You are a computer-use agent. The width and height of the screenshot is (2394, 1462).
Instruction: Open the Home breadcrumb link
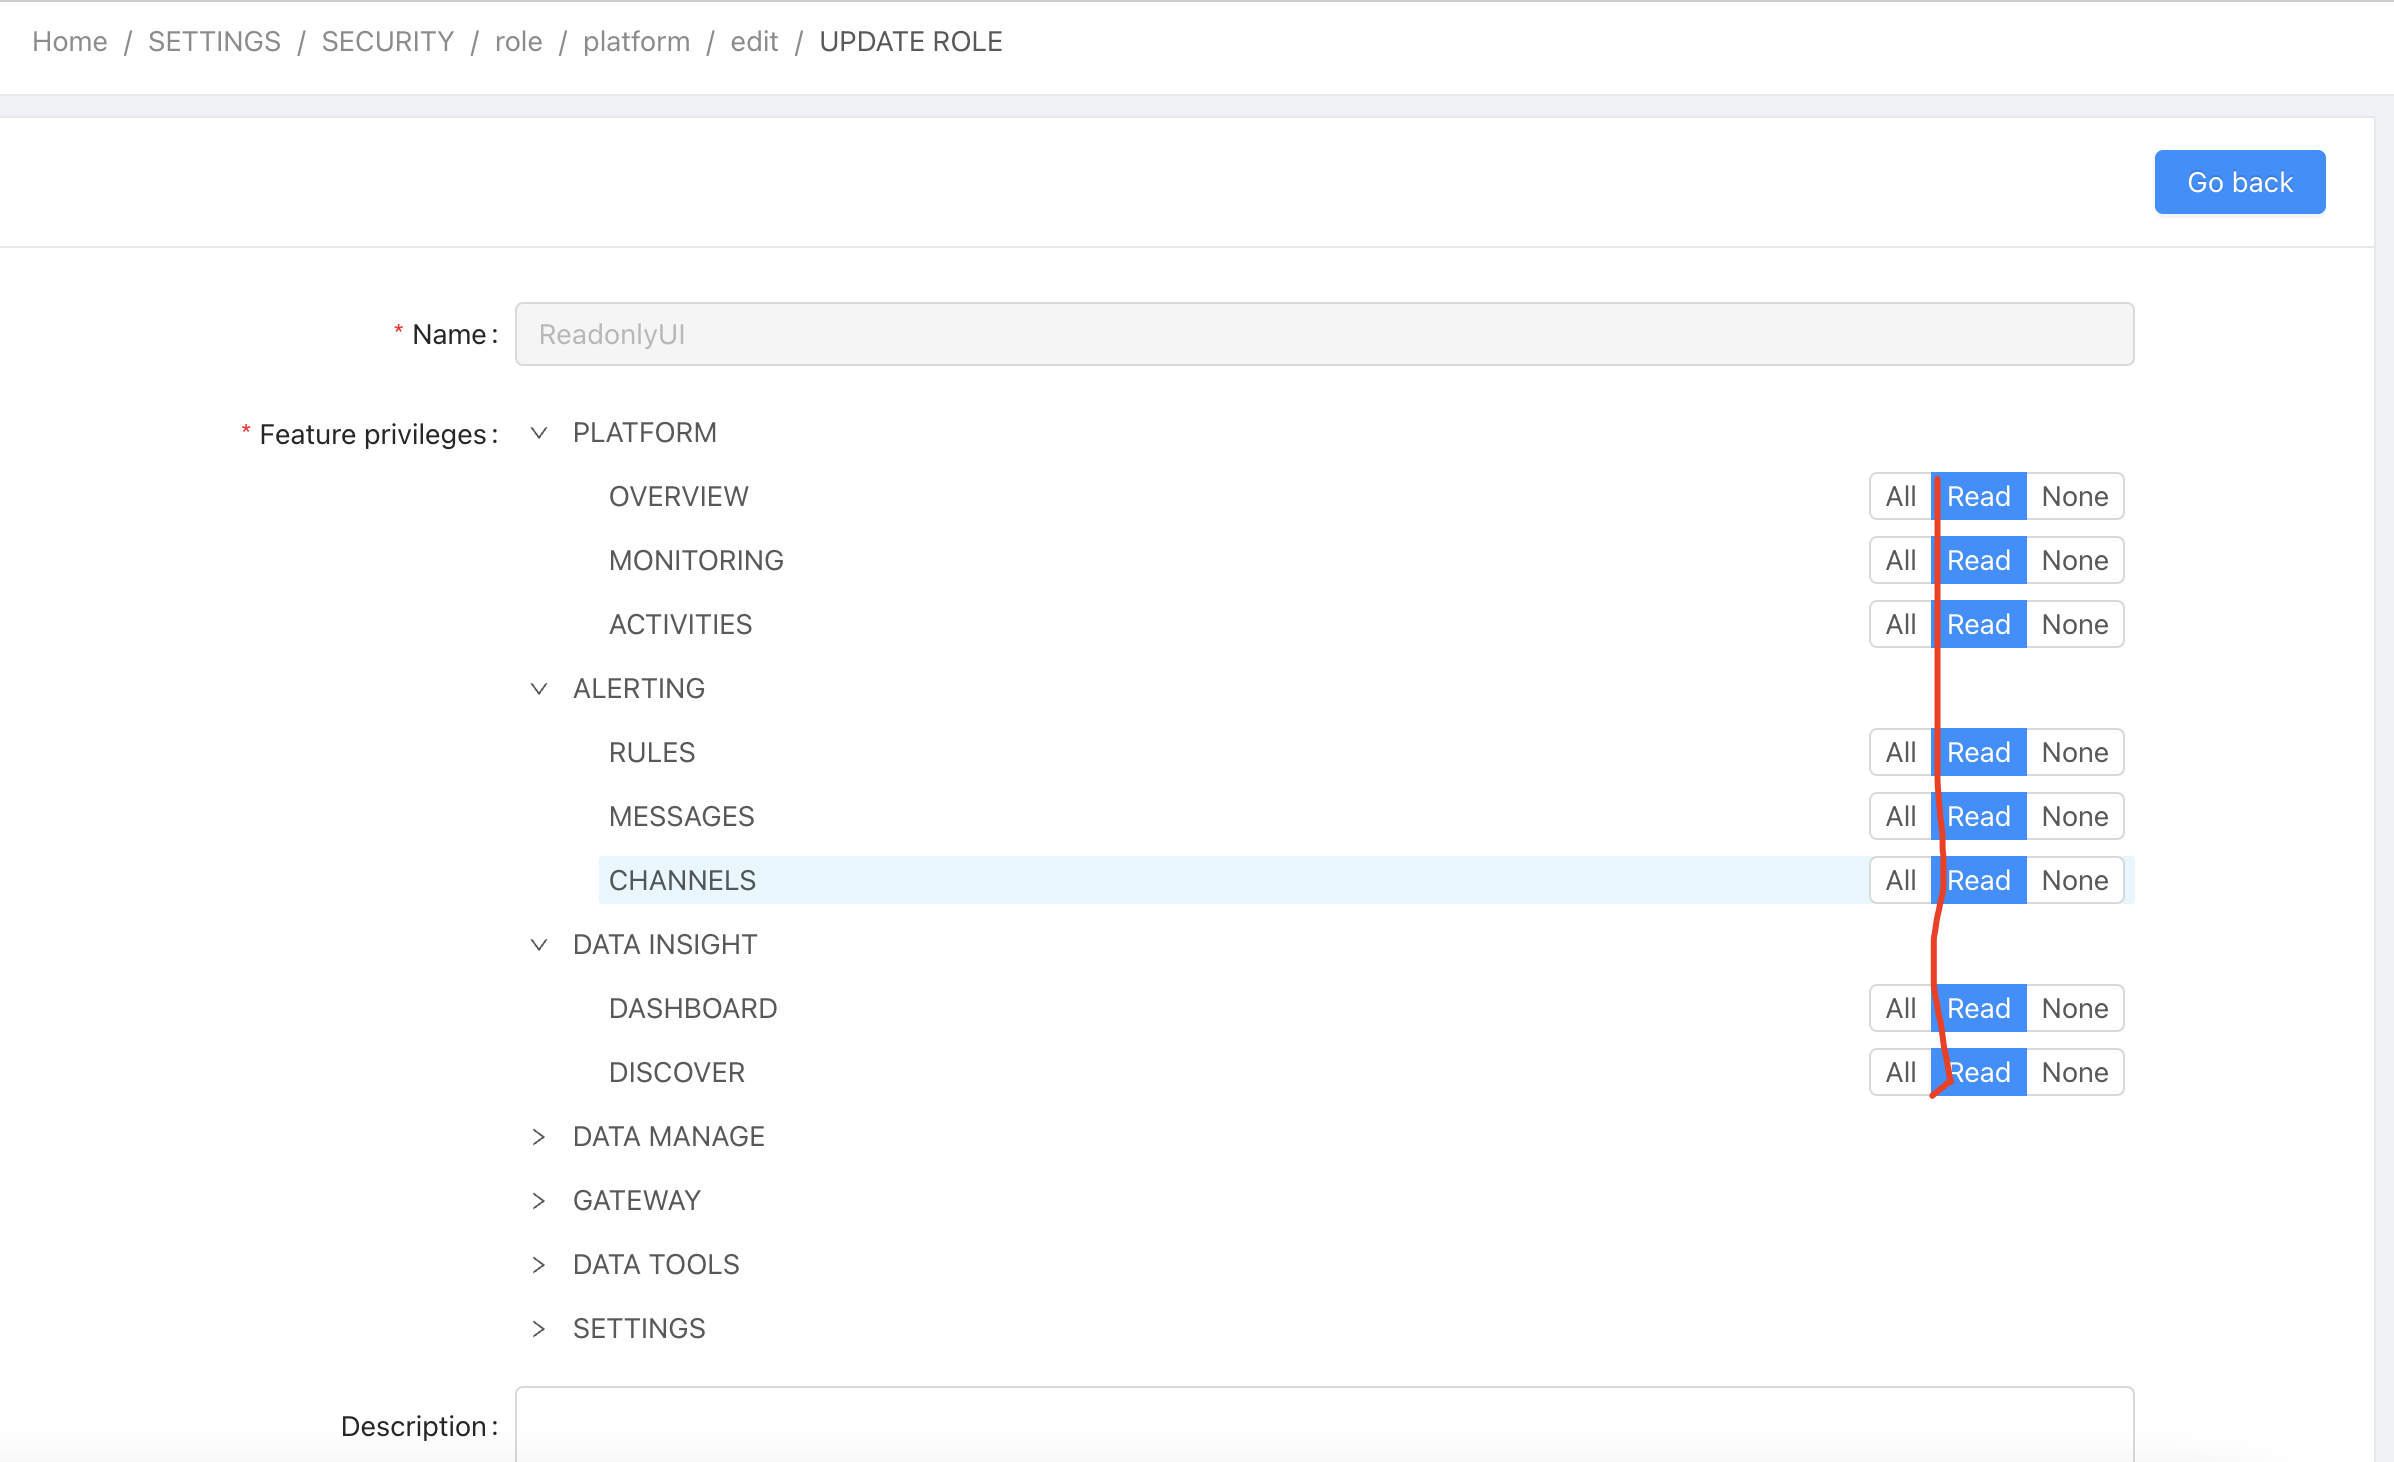click(x=69, y=41)
